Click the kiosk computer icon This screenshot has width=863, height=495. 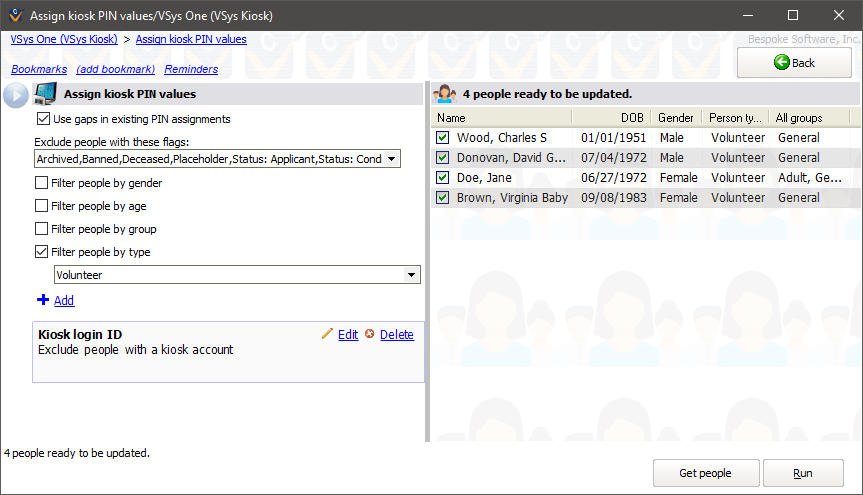point(44,95)
